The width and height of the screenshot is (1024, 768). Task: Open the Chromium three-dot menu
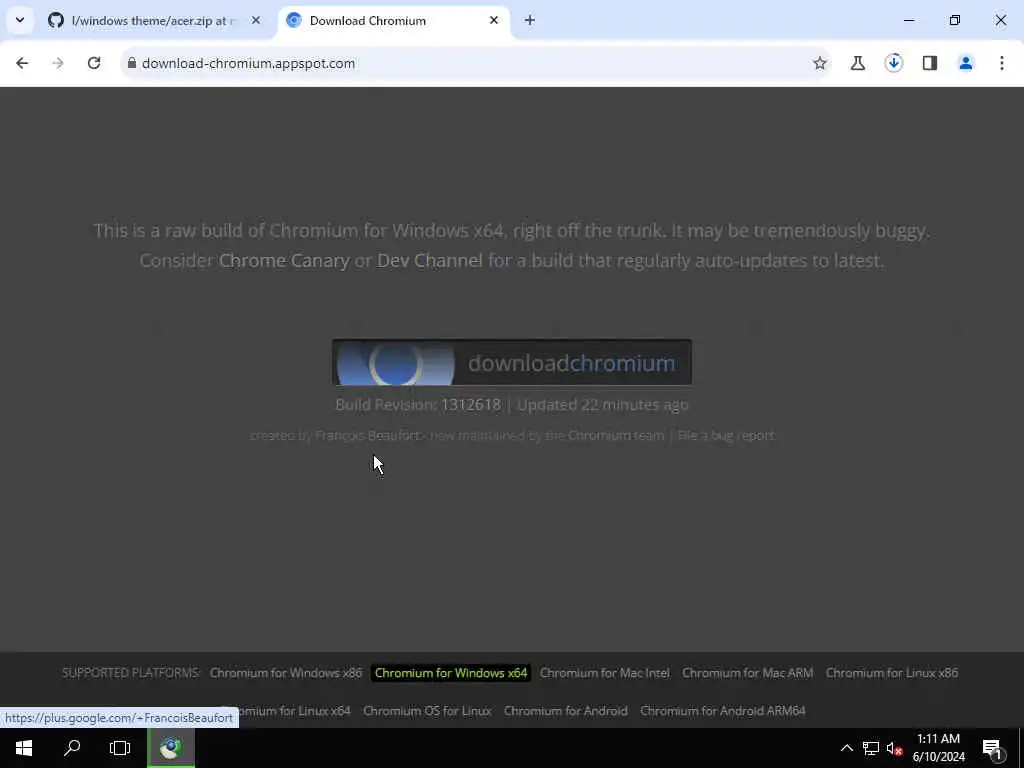[1001, 63]
